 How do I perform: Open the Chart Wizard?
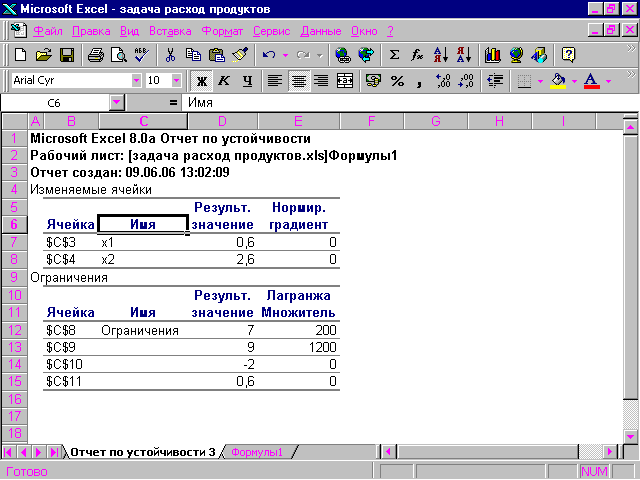[x=492, y=55]
